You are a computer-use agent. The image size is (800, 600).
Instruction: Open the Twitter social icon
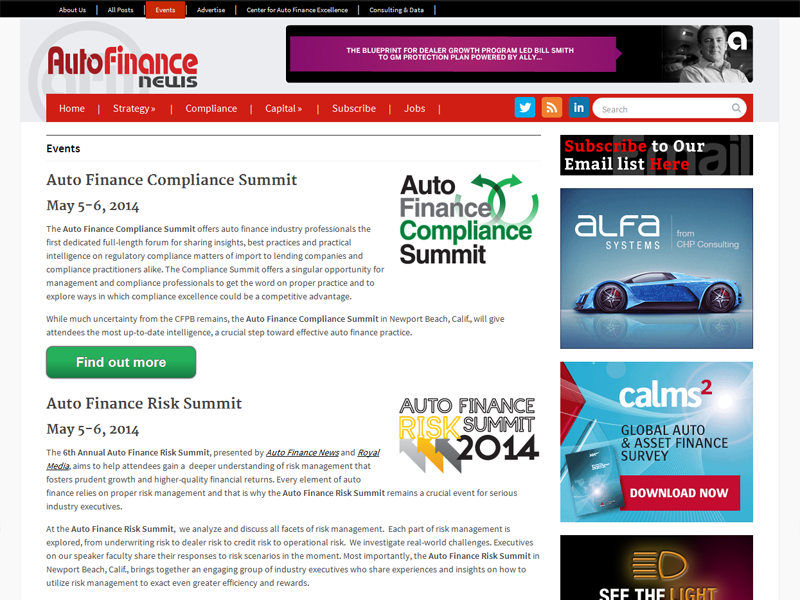pos(525,108)
